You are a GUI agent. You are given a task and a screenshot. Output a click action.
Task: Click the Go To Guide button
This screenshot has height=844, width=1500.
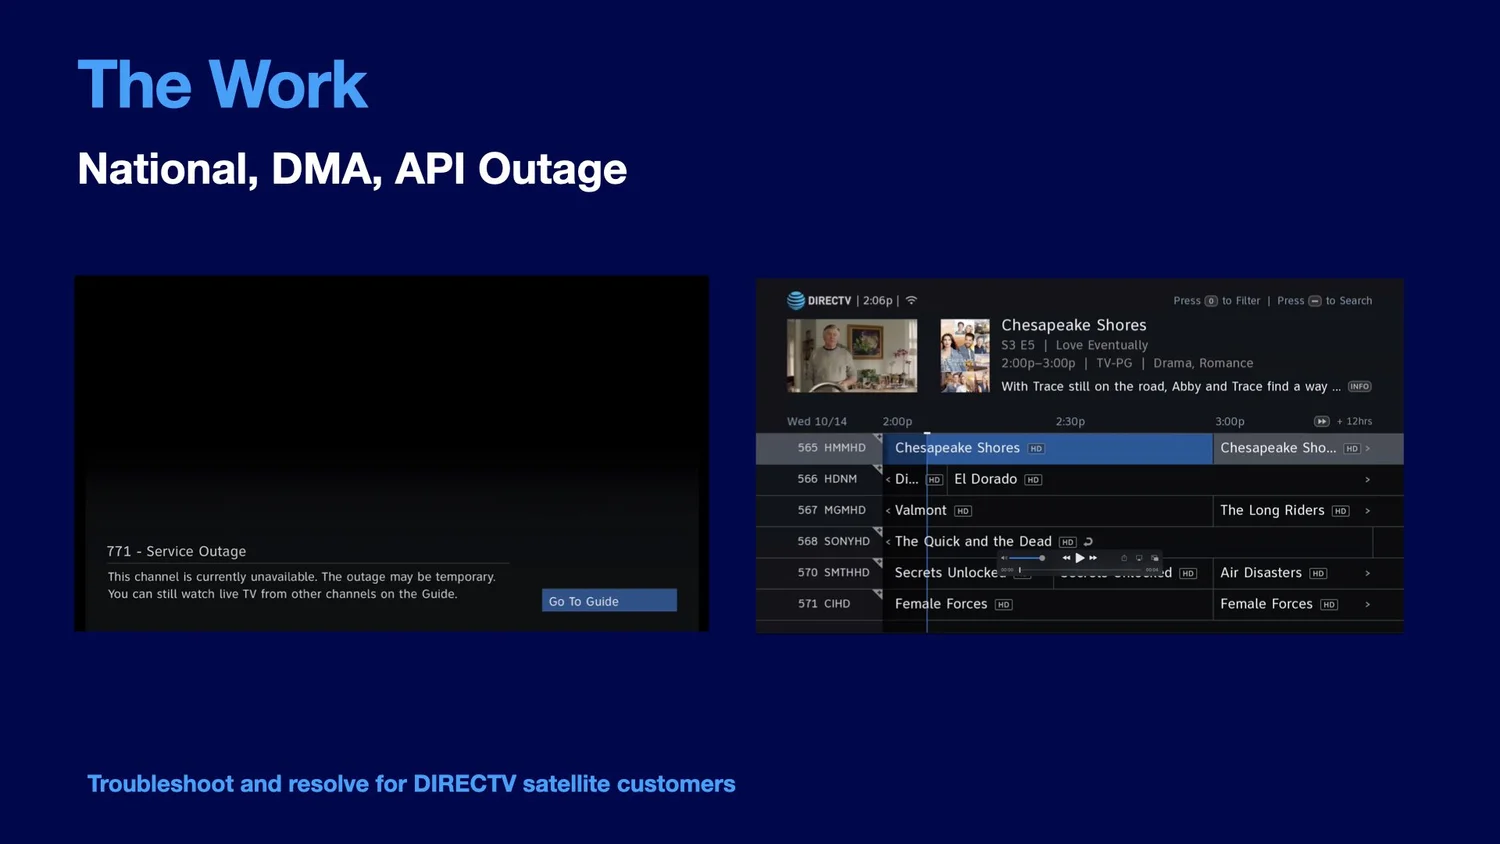[609, 600]
